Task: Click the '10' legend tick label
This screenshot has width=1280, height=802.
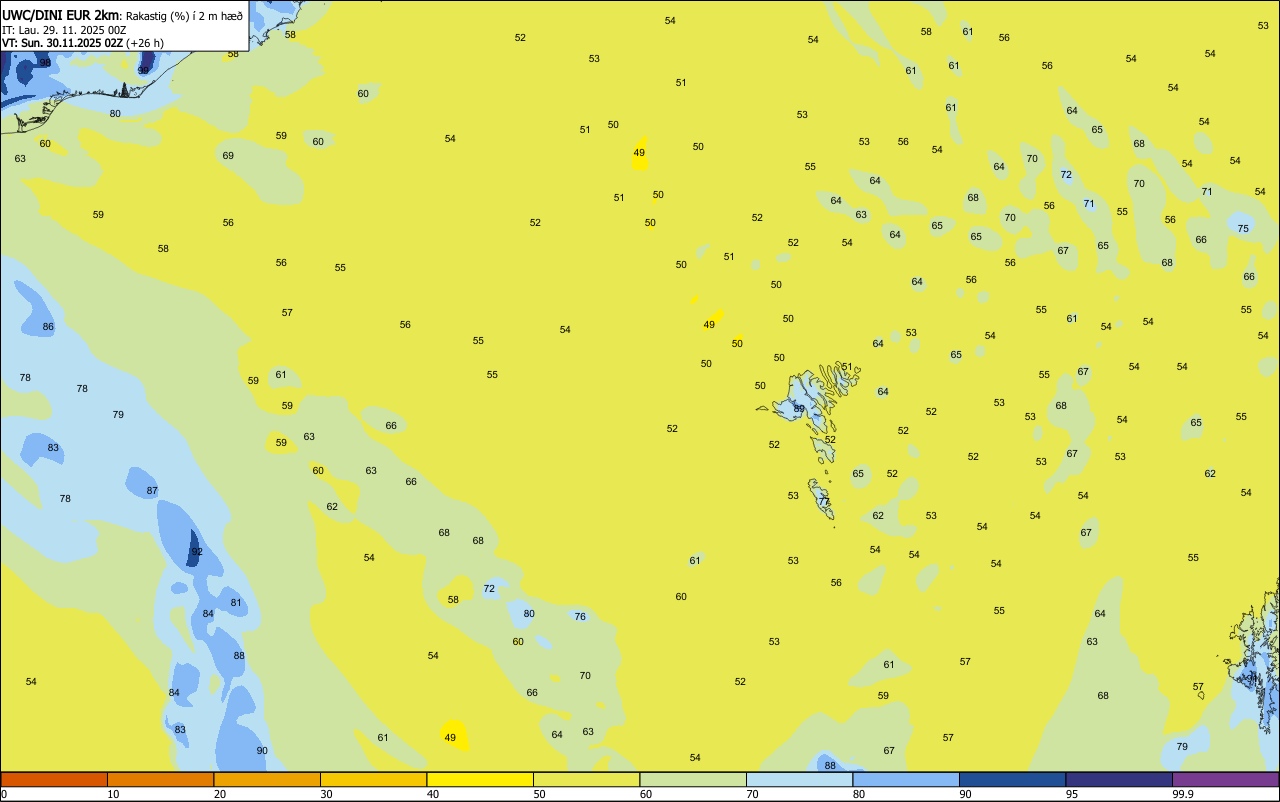Action: (x=113, y=794)
